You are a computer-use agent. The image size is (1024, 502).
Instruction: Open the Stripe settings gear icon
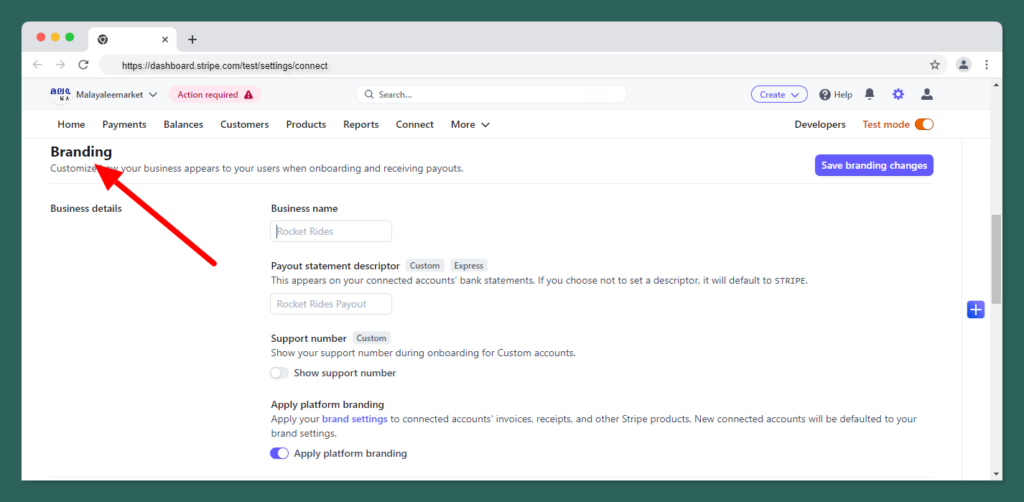pyautogui.click(x=898, y=94)
